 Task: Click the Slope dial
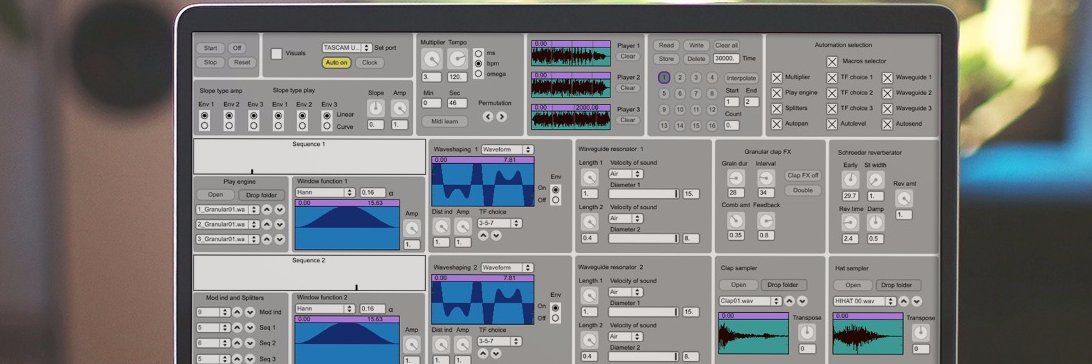pyautogui.click(x=375, y=108)
